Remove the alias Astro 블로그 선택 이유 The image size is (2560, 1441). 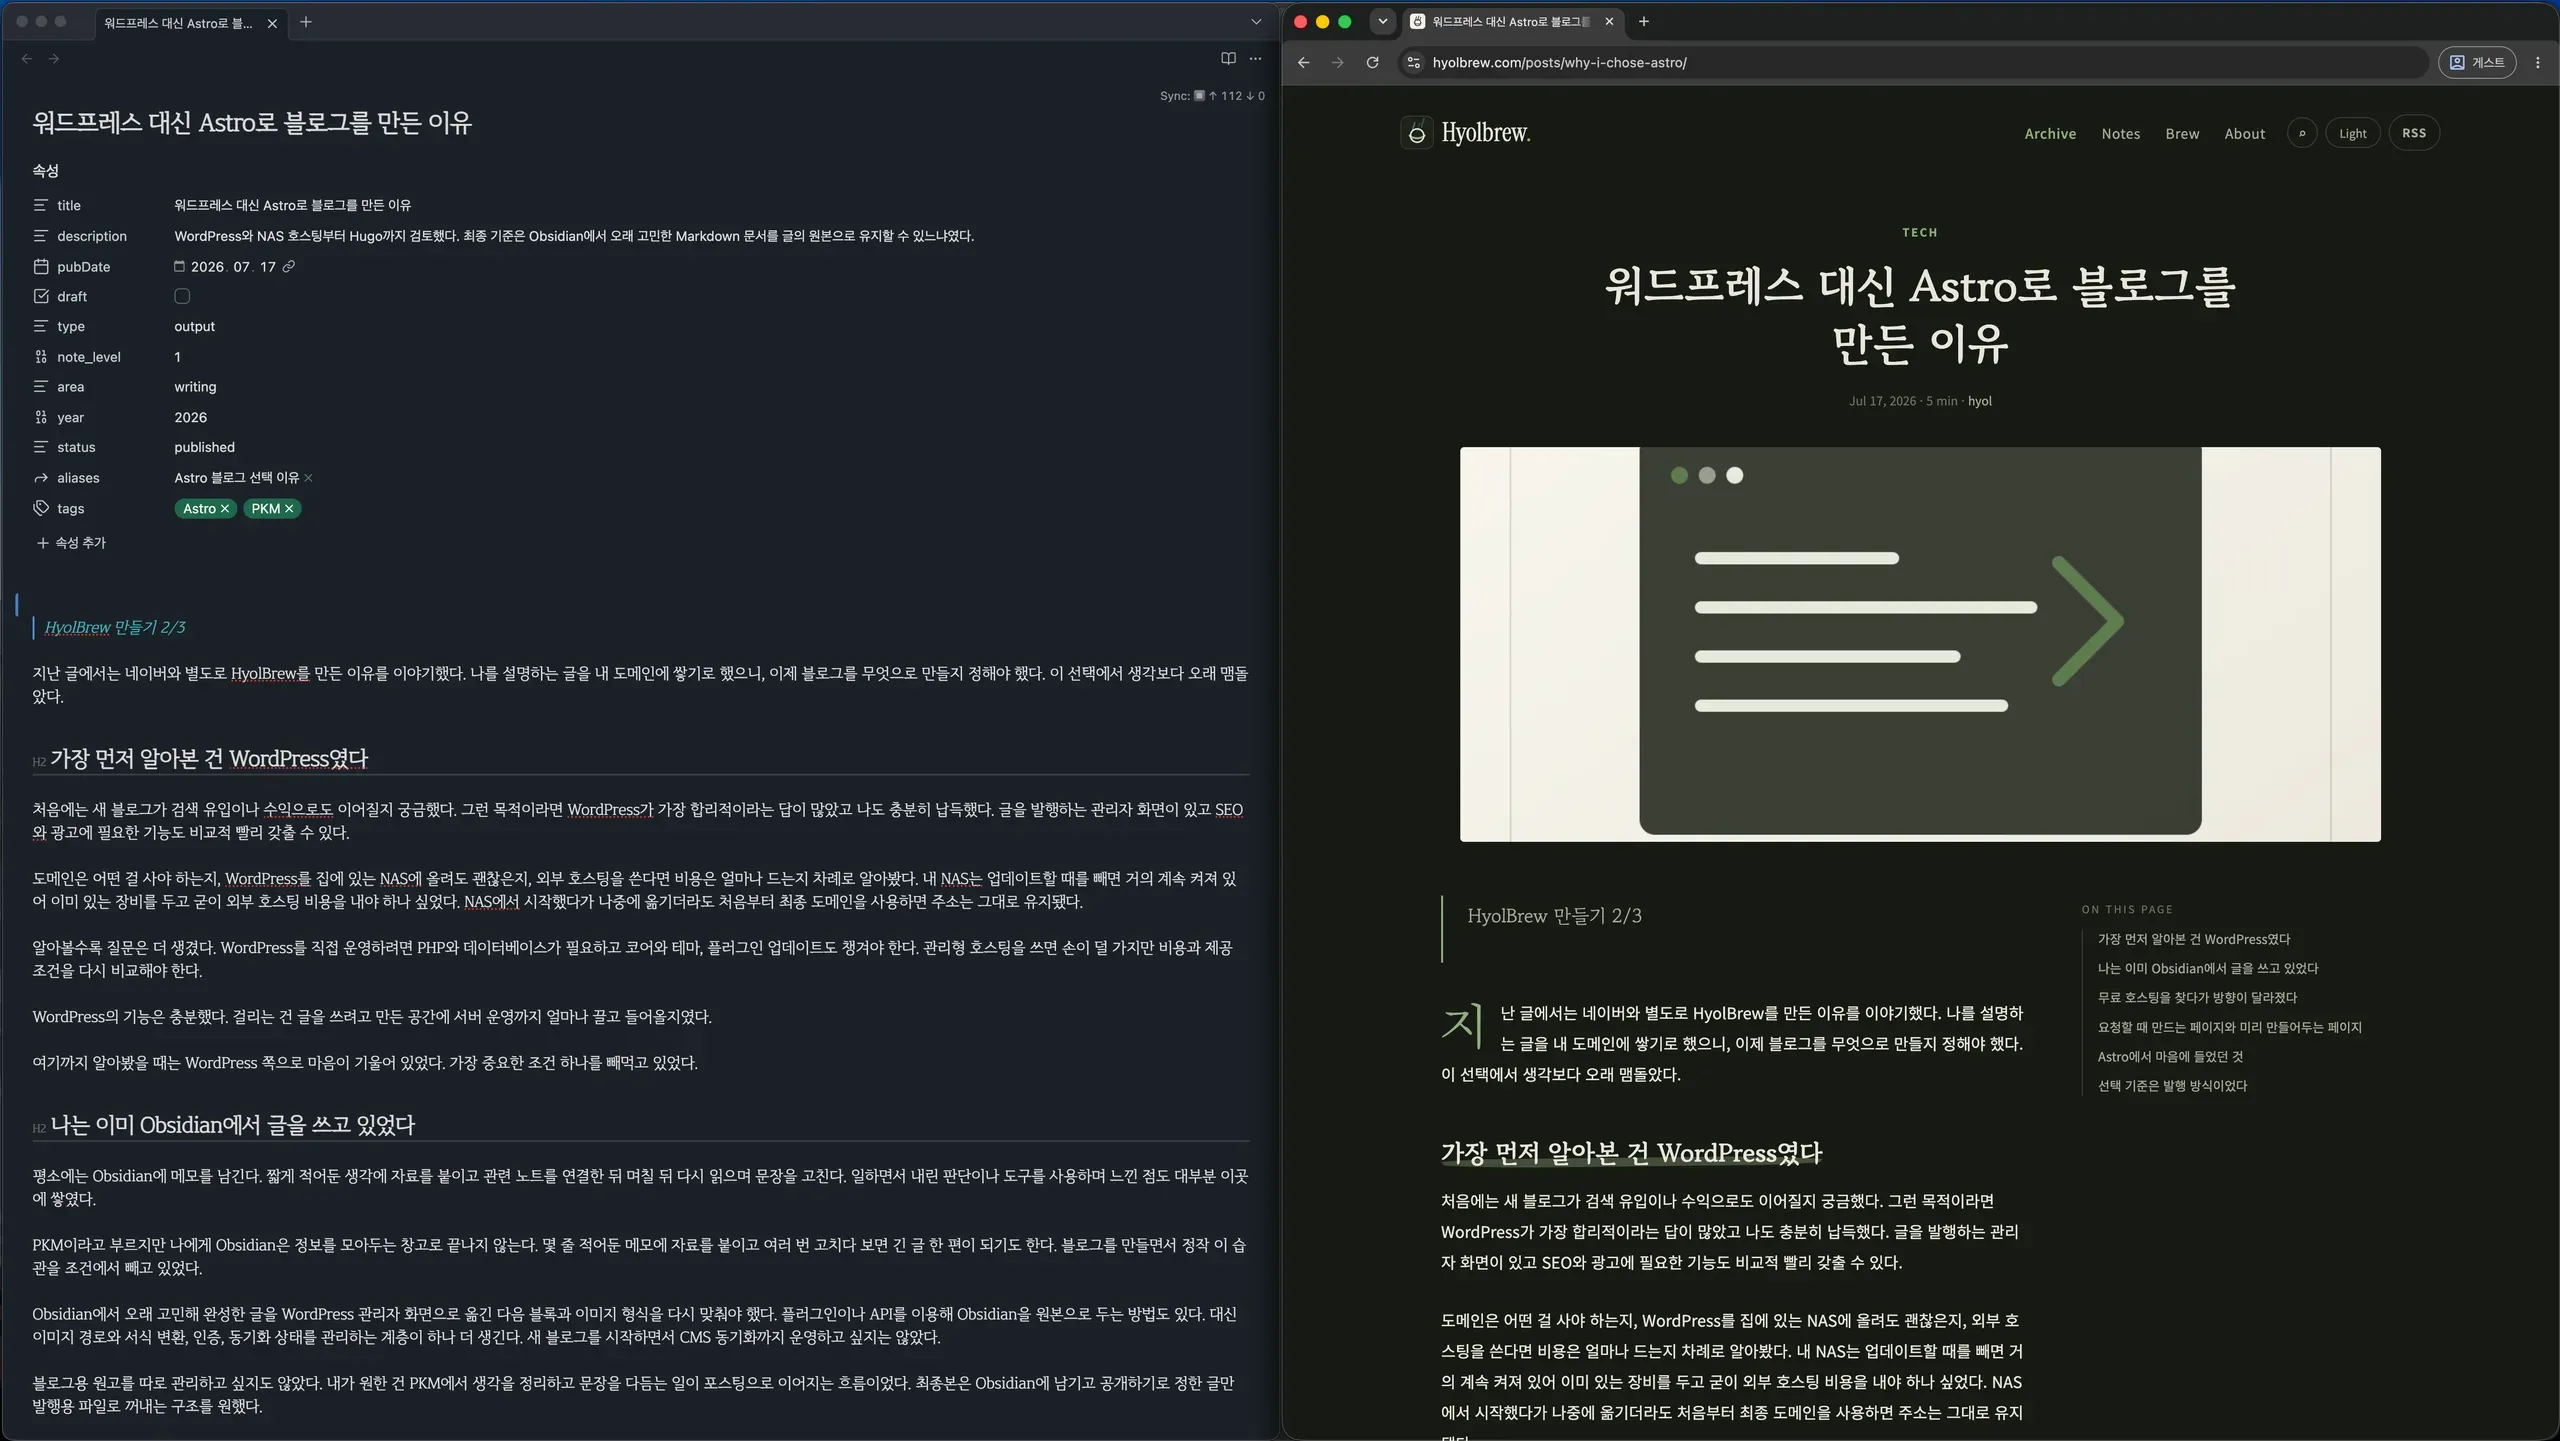308,478
